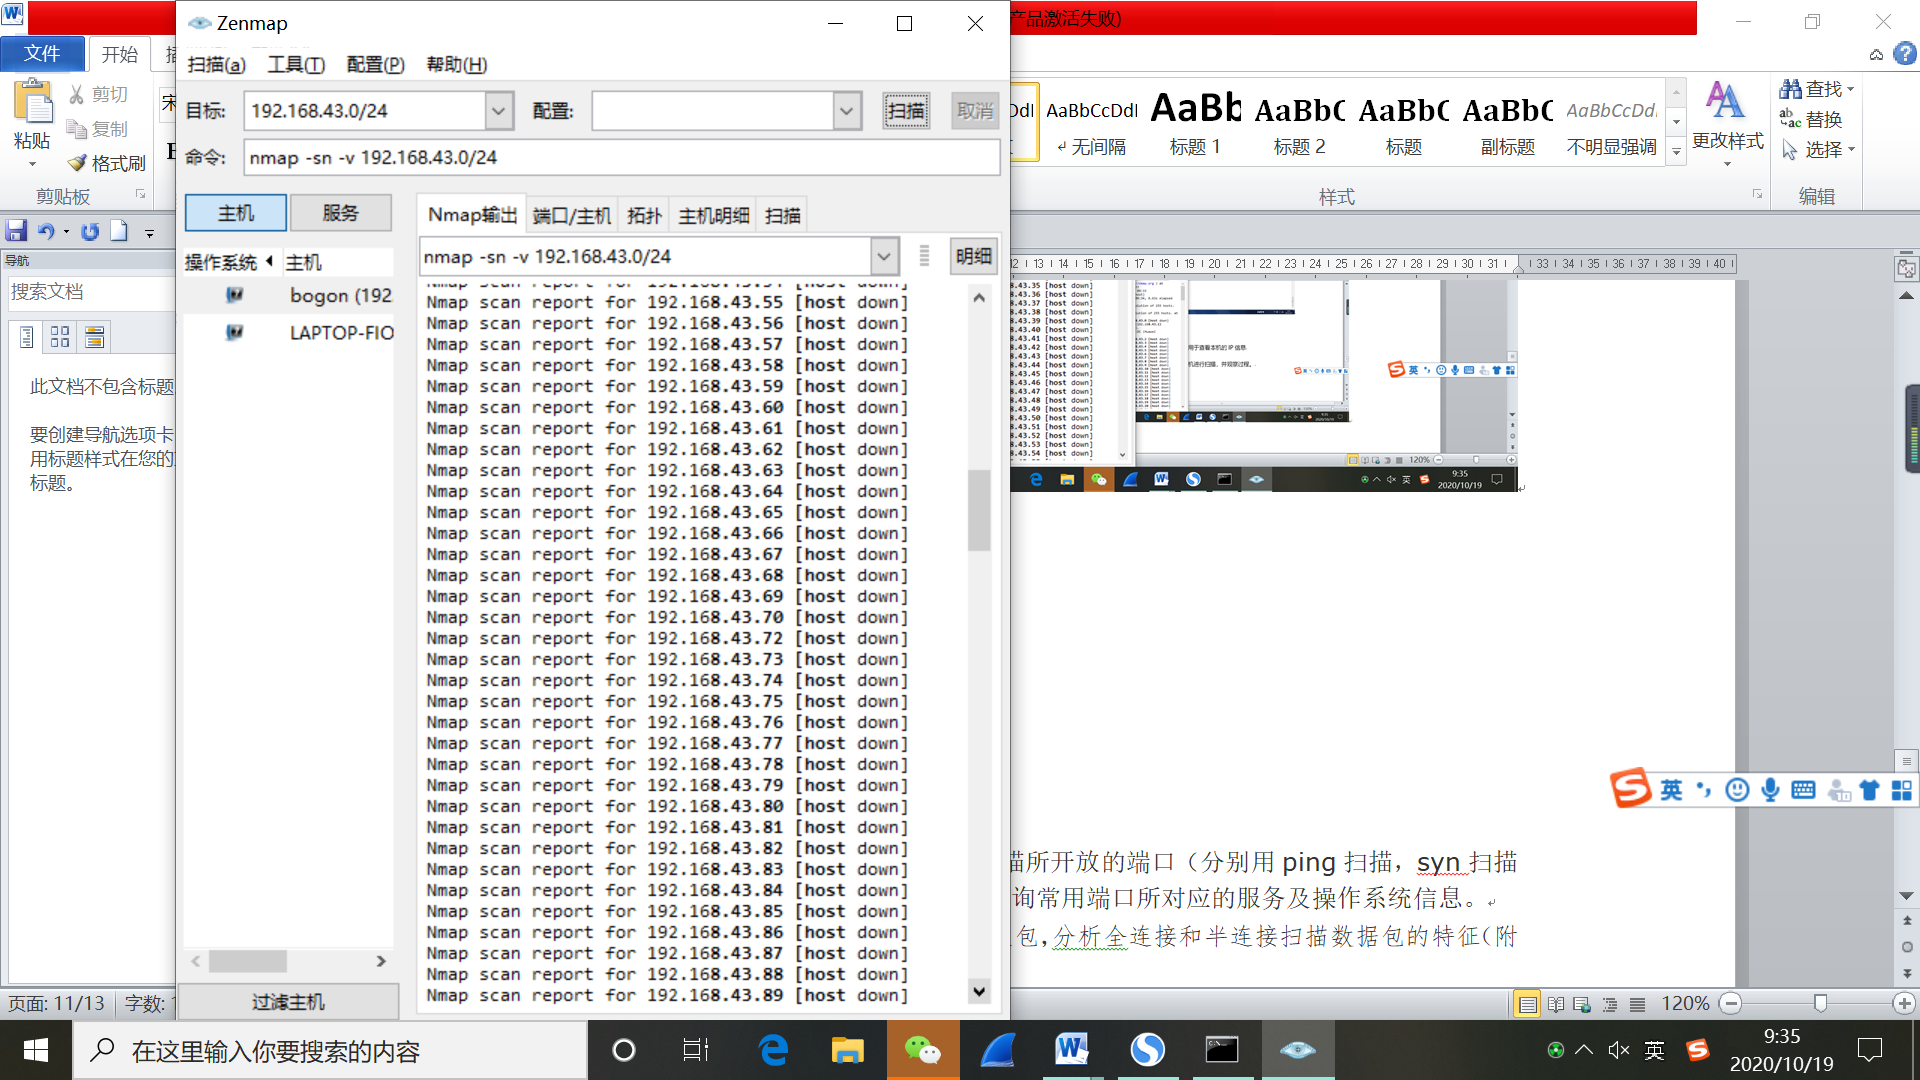This screenshot has height=1080, width=1920.
Task: Expand the target address dropdown
Action: [x=498, y=111]
